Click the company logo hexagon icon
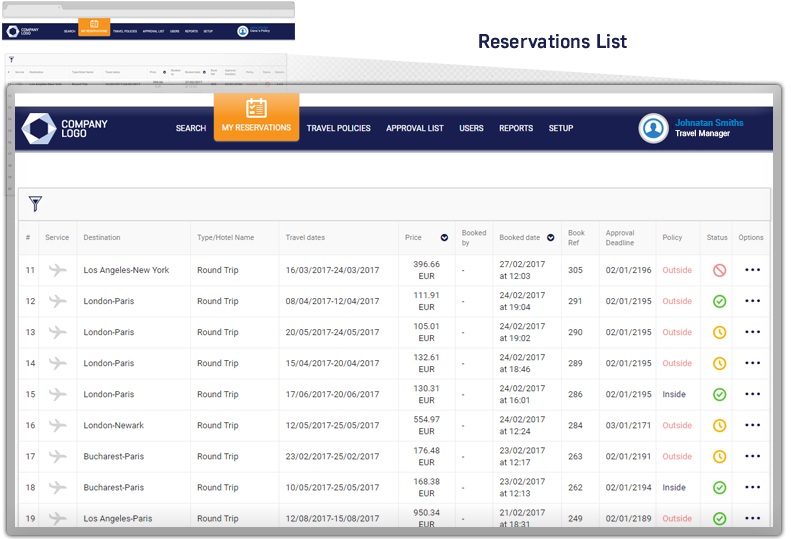791x539 pixels. point(39,128)
